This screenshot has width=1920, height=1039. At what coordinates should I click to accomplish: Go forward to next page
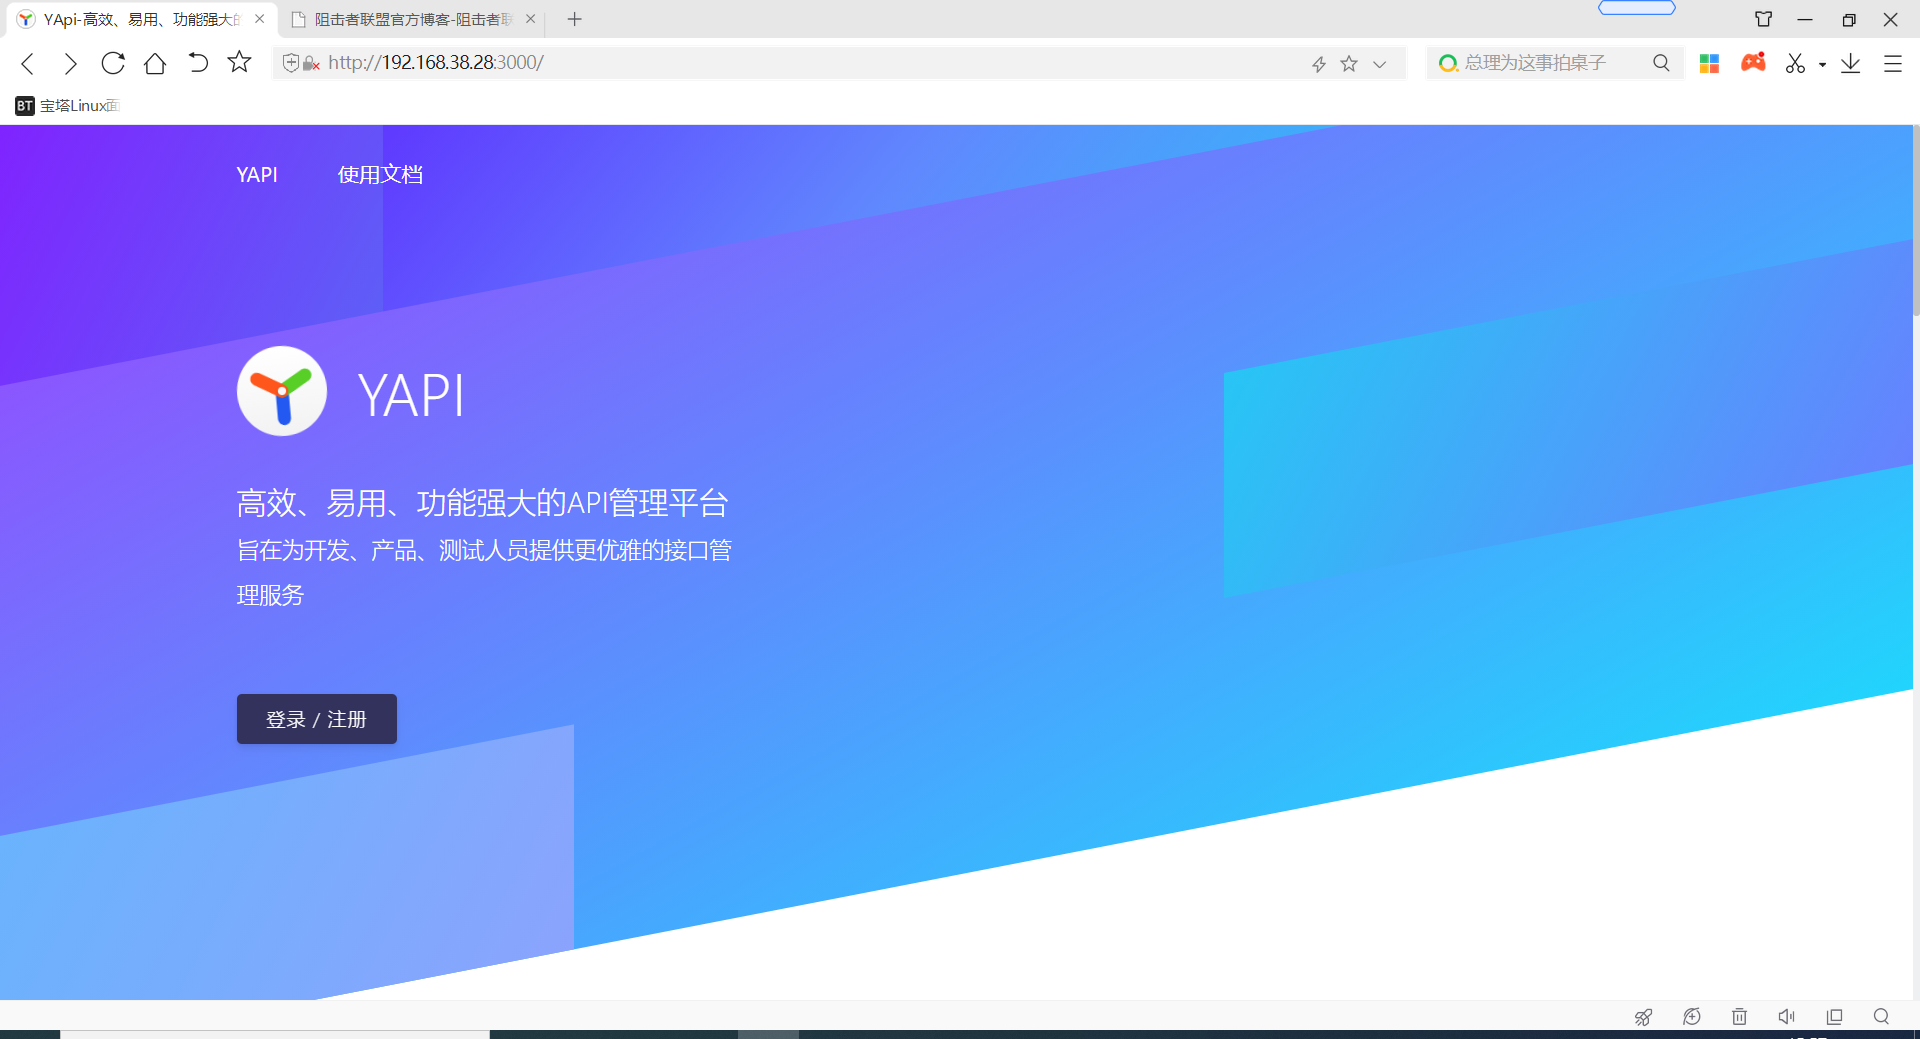click(x=70, y=63)
